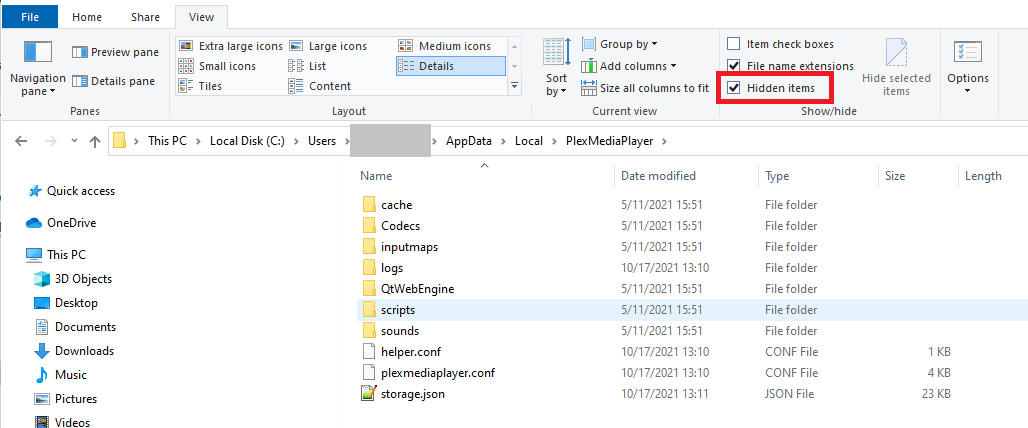Open the Navigation pane menu
Screen dimensions: 1028x428
pos(37,68)
